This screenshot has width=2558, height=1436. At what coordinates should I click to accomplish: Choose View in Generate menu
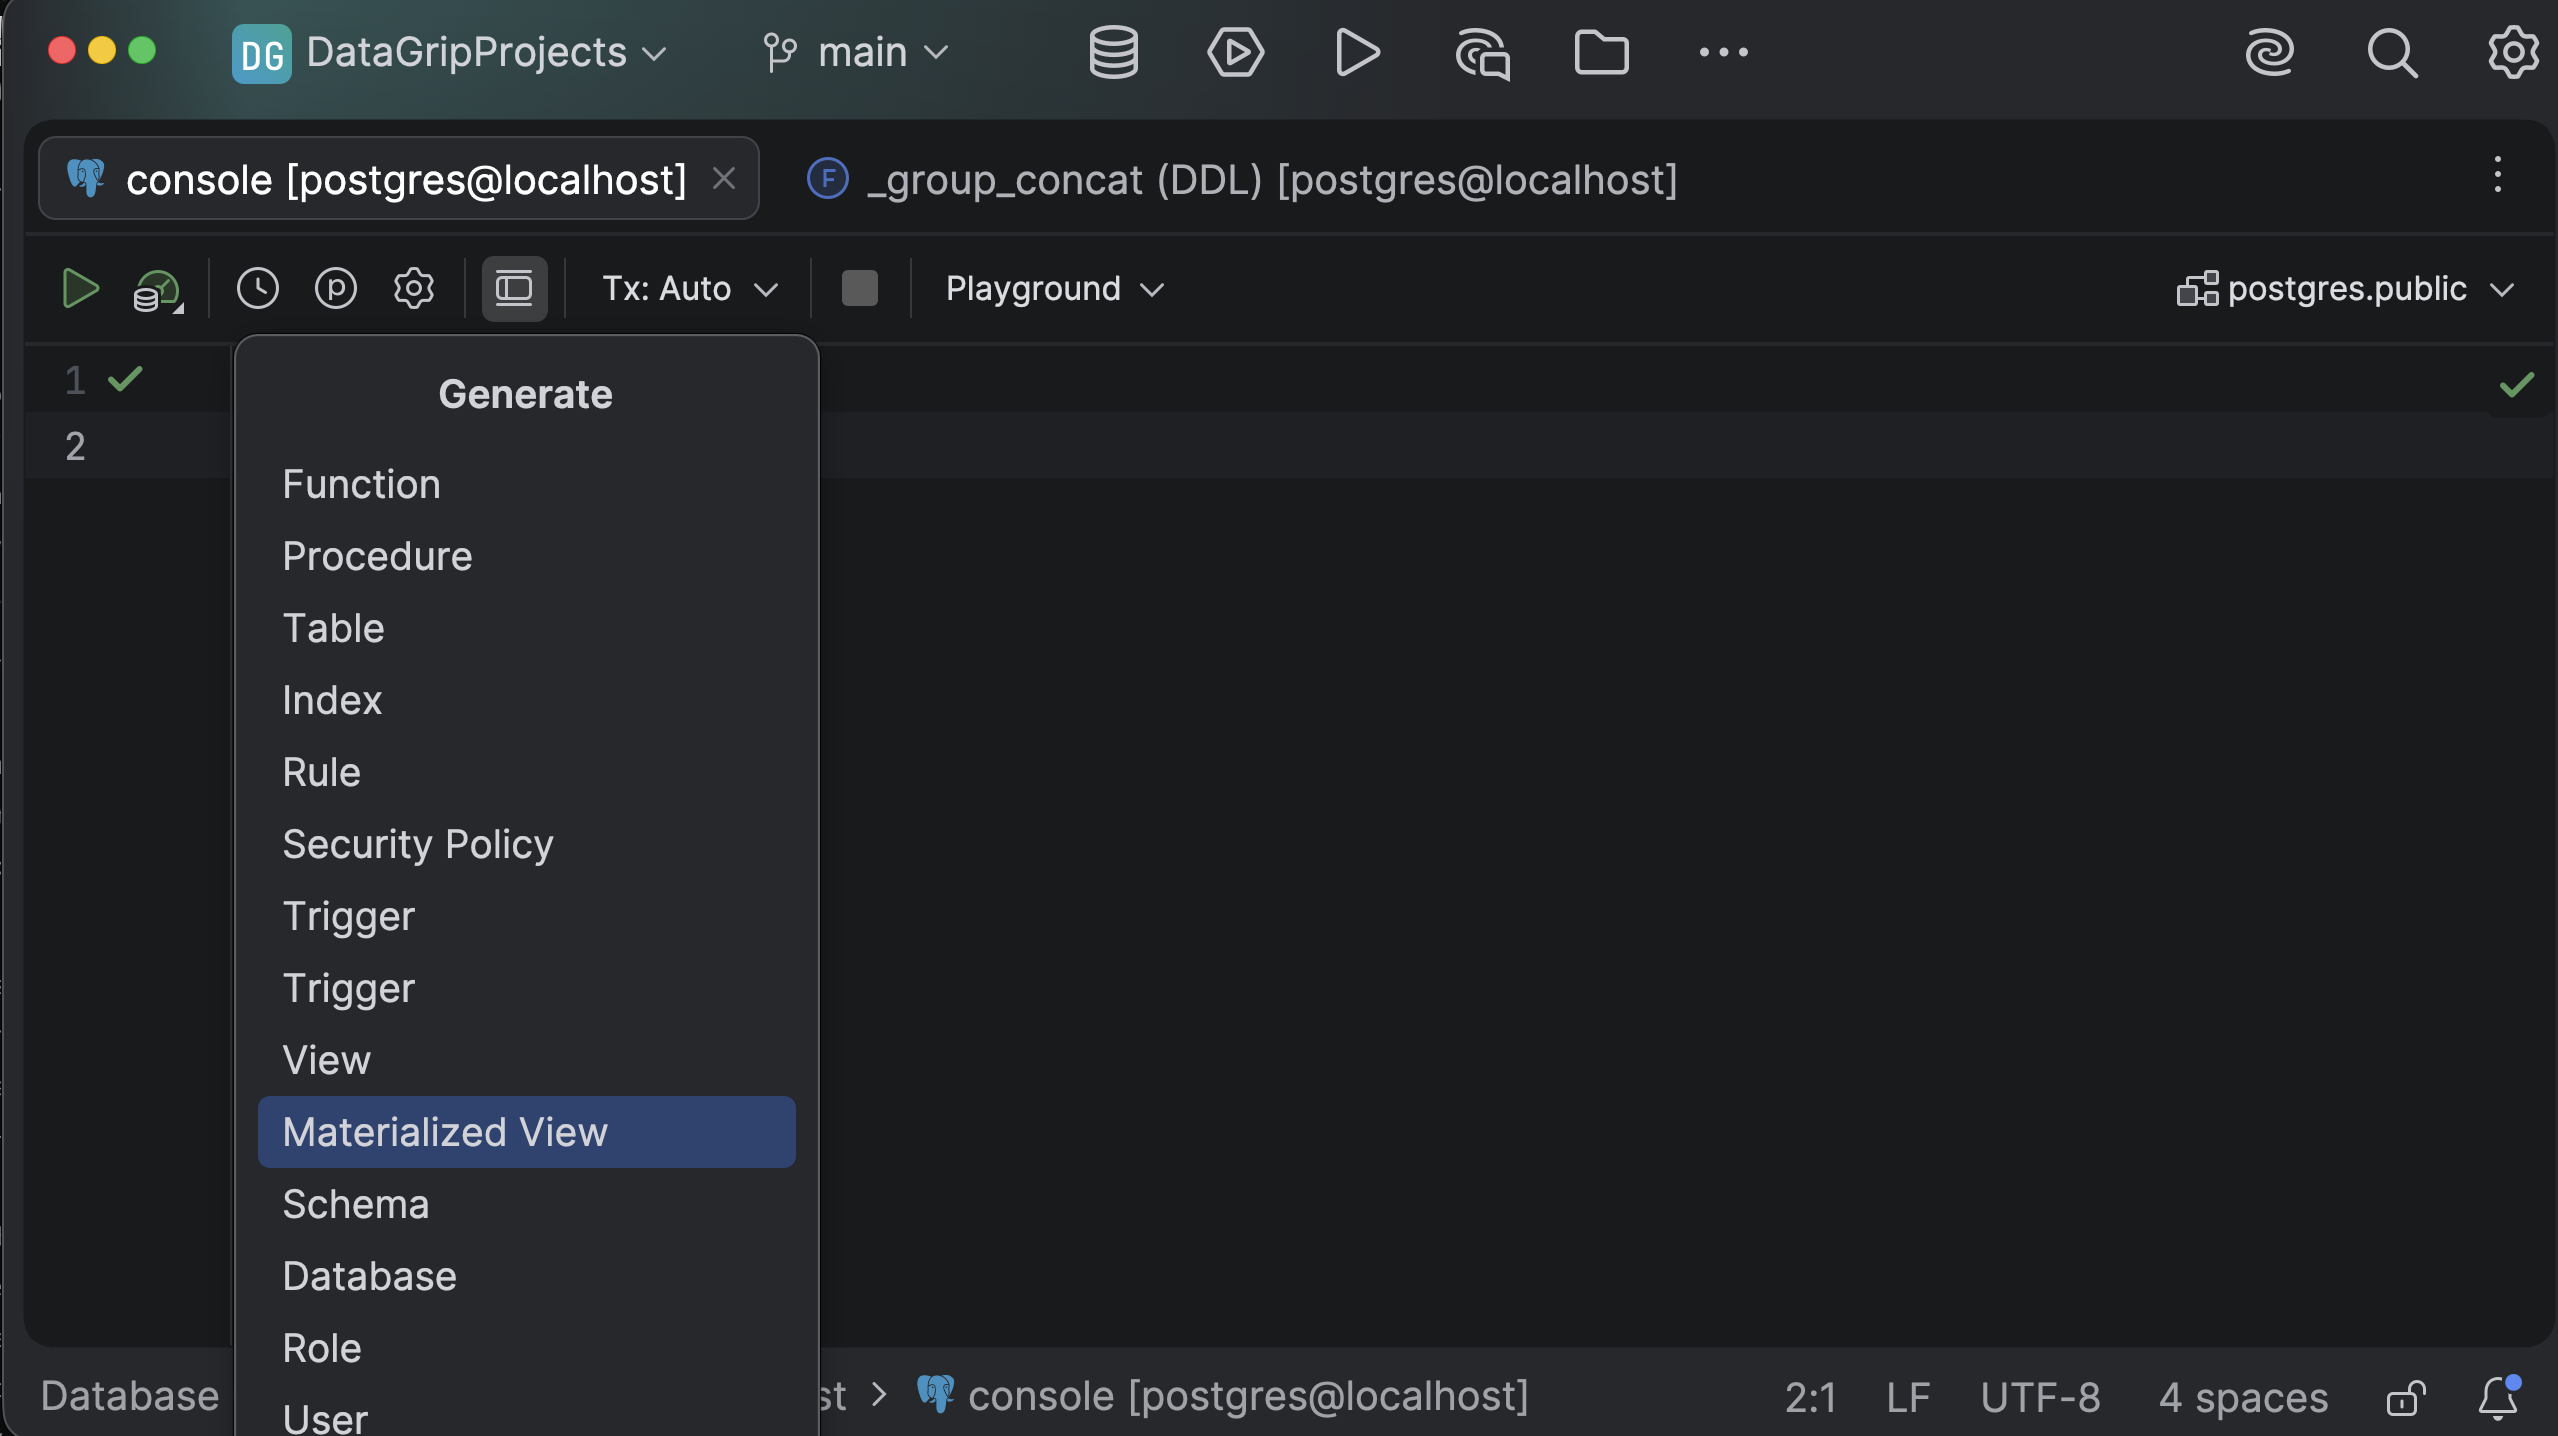point(527,1060)
